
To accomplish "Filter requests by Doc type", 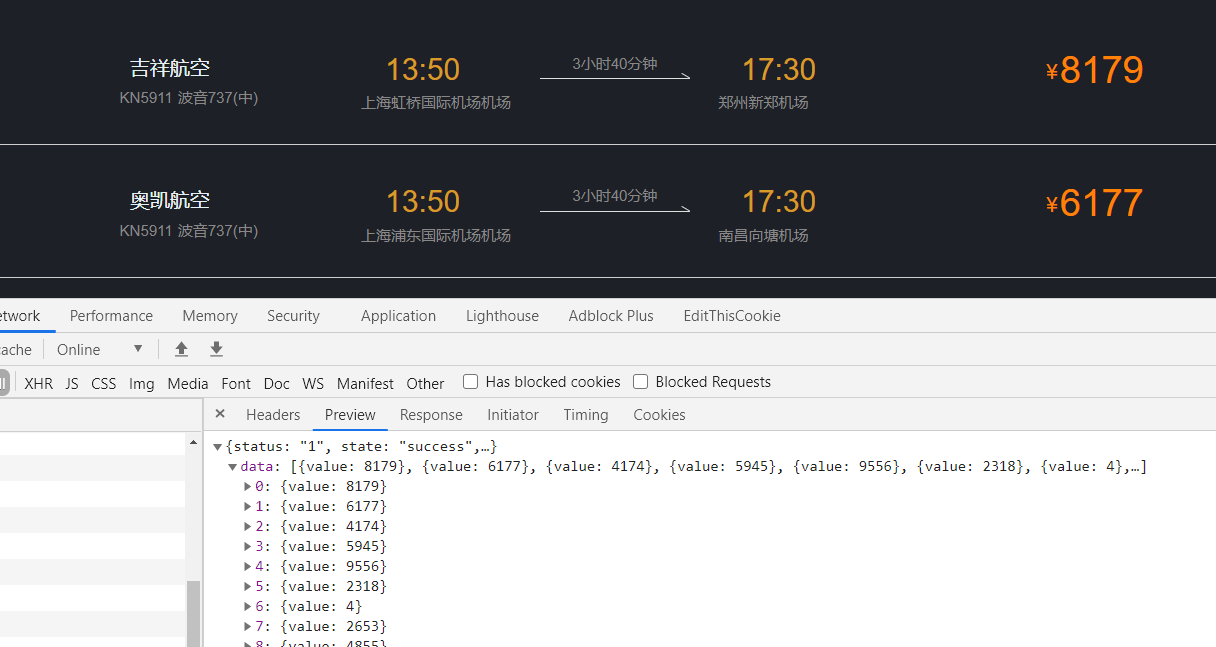I will pyautogui.click(x=277, y=383).
